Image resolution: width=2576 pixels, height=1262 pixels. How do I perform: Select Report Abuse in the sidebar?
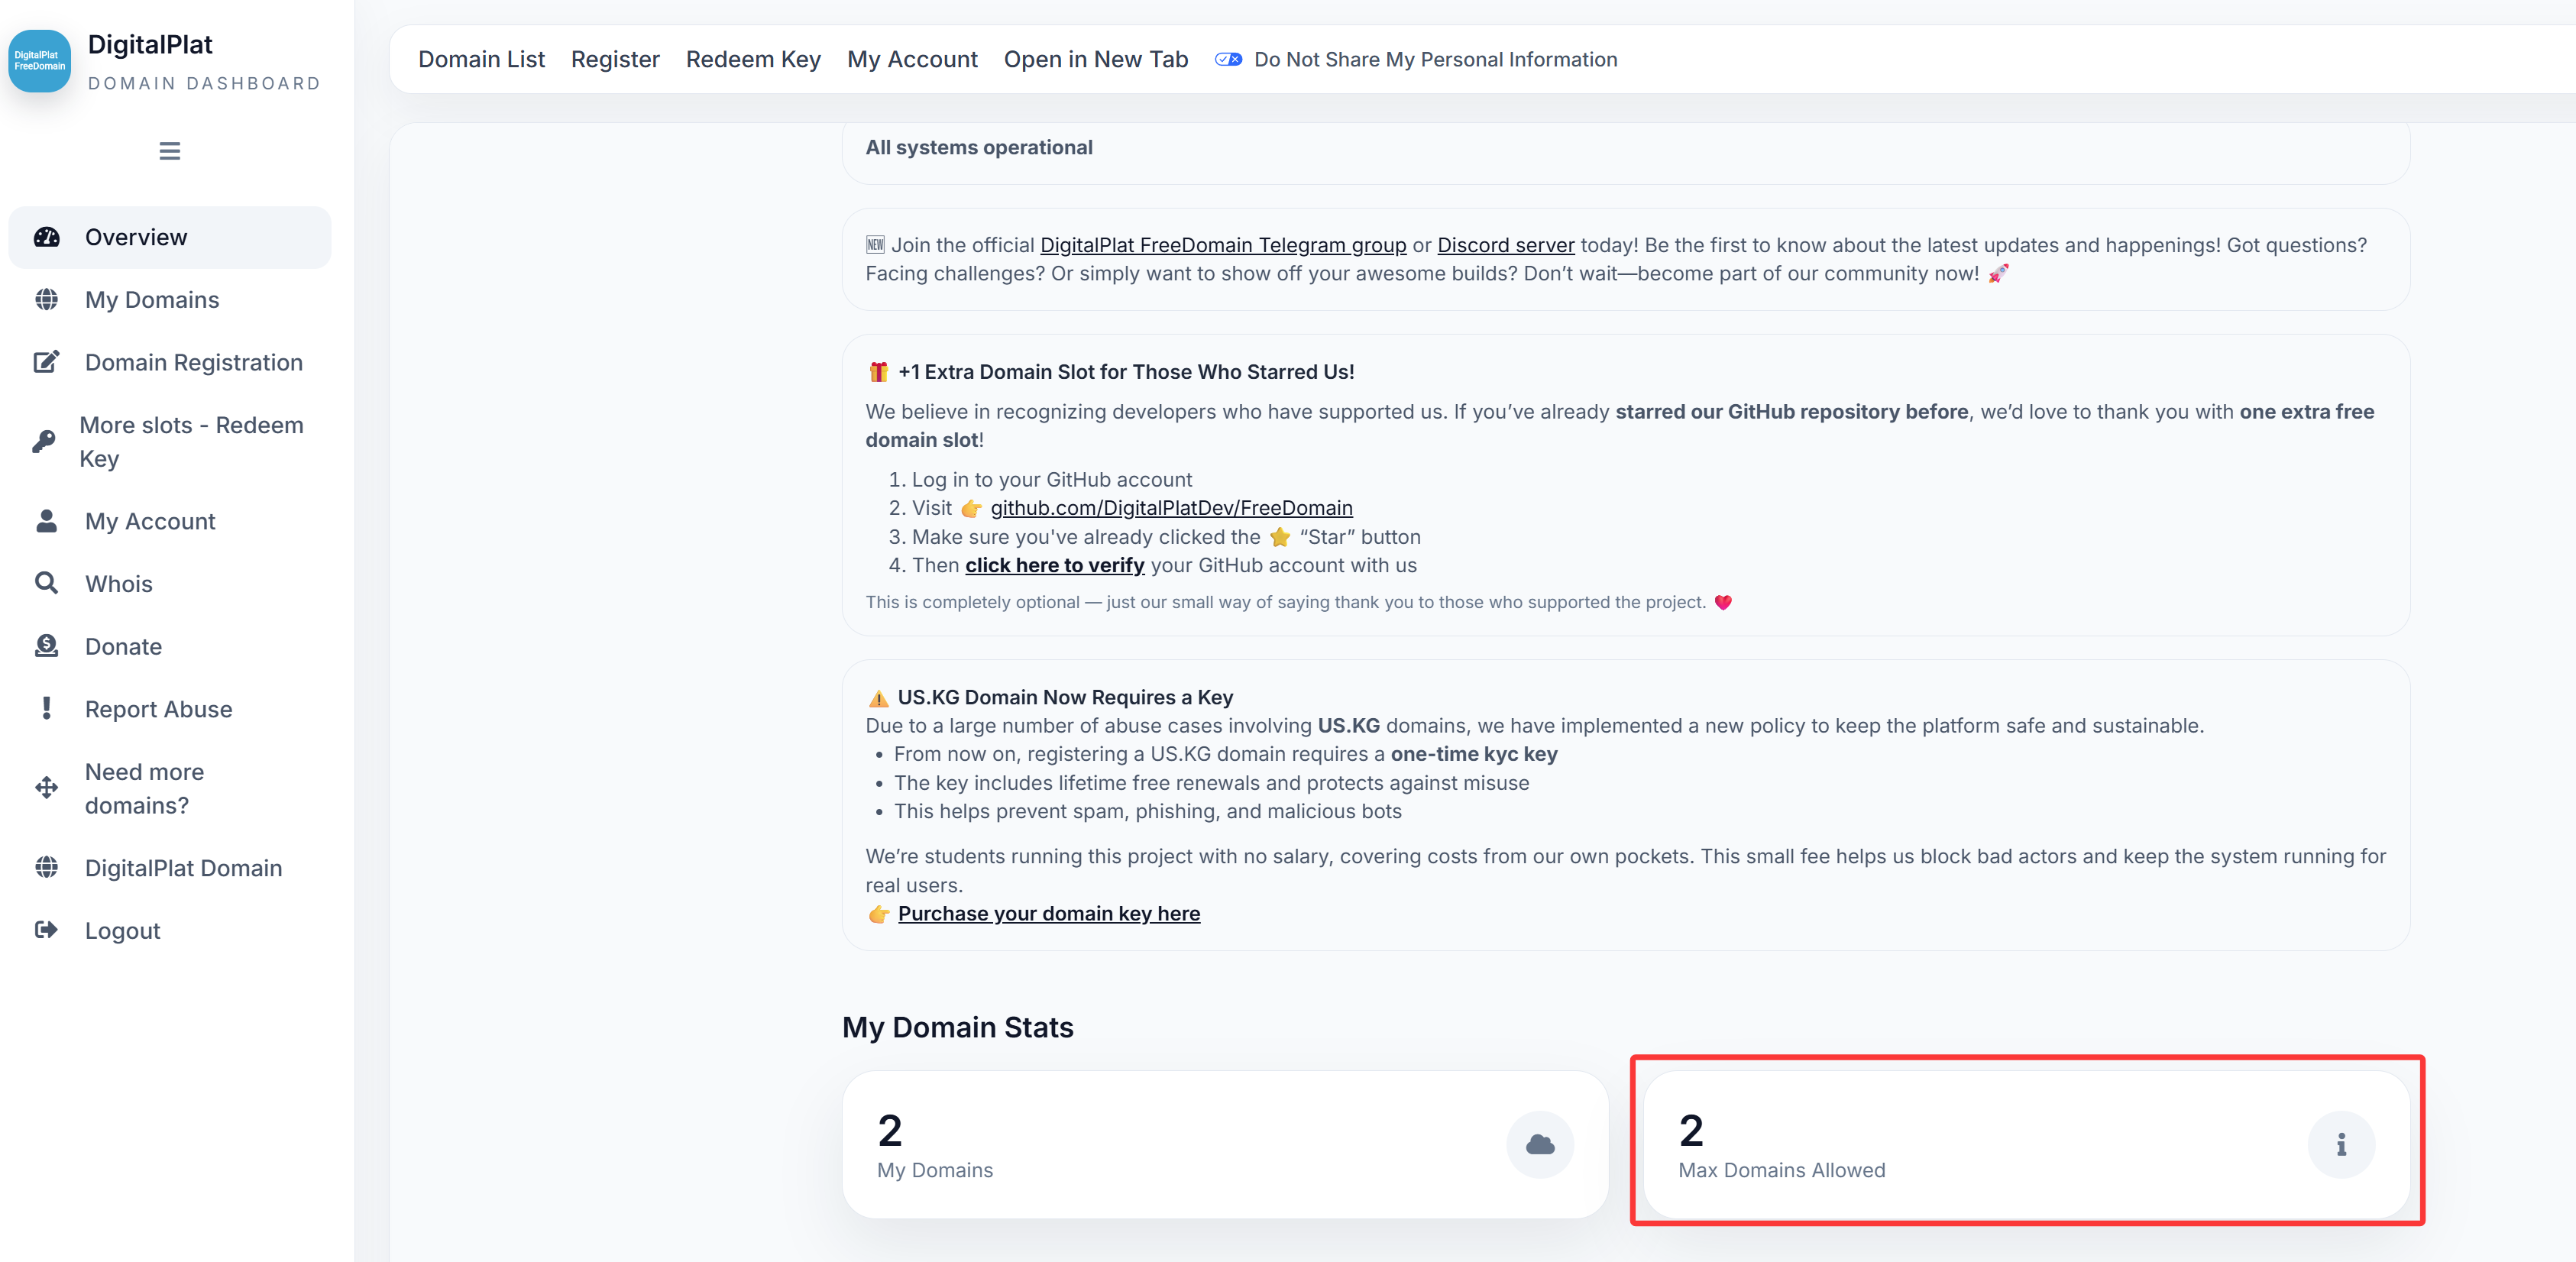click(x=158, y=709)
